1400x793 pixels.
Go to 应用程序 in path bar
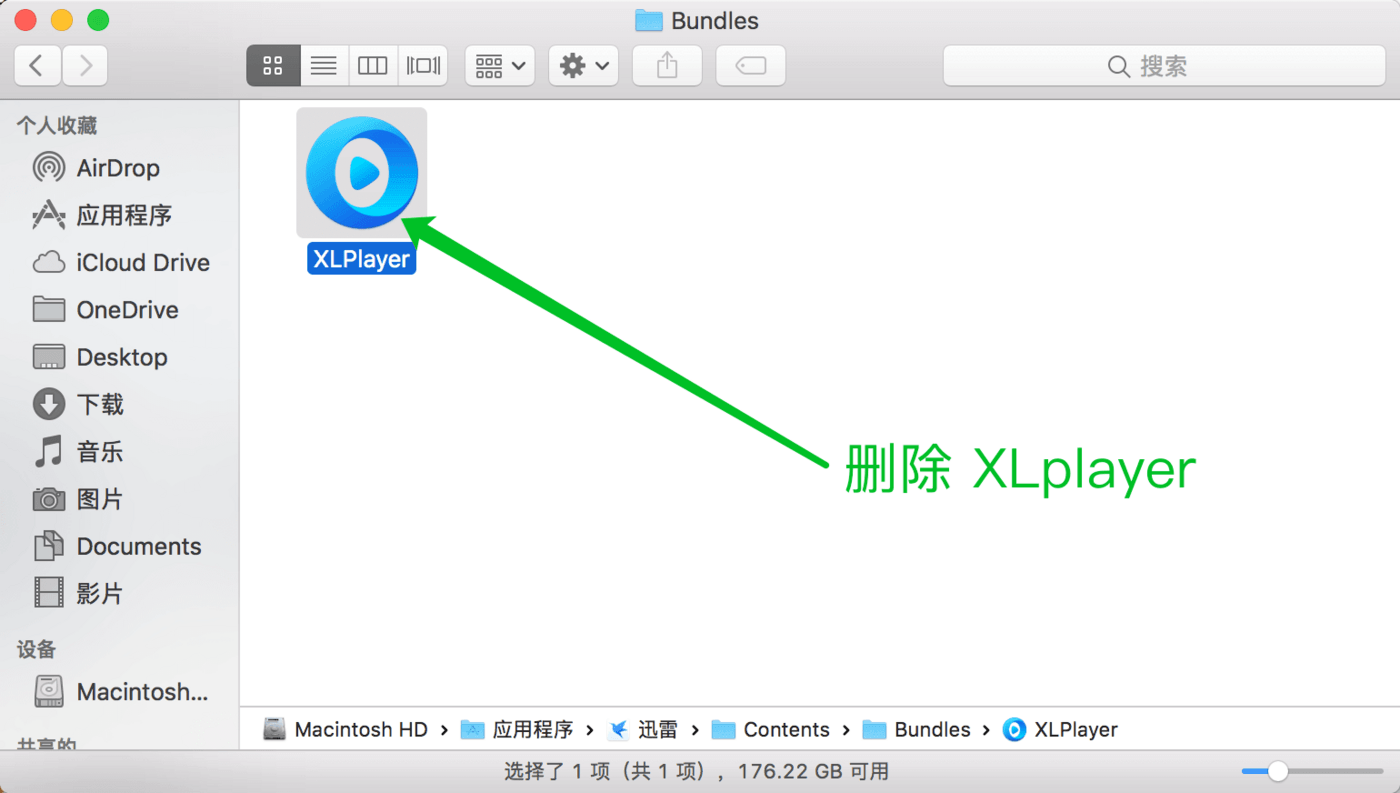[x=517, y=730]
